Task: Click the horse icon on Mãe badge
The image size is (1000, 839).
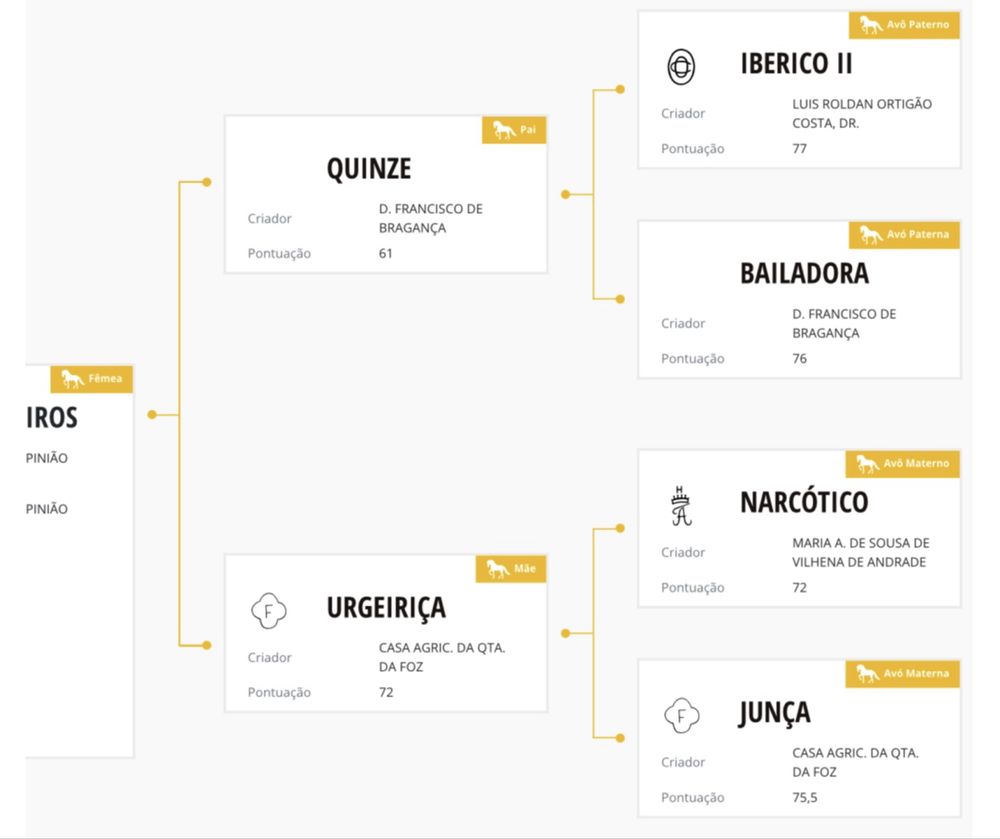Action: 497,569
